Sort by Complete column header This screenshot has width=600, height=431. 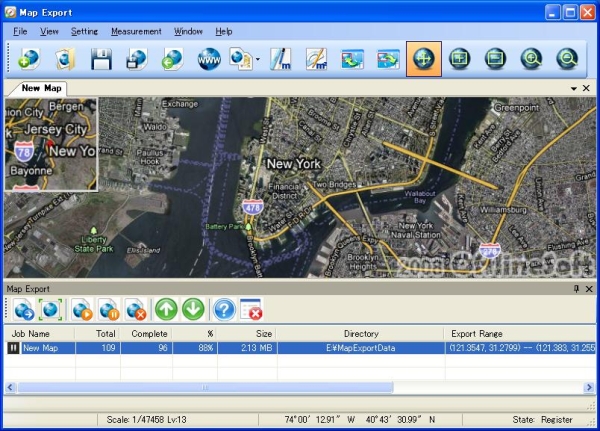[149, 334]
